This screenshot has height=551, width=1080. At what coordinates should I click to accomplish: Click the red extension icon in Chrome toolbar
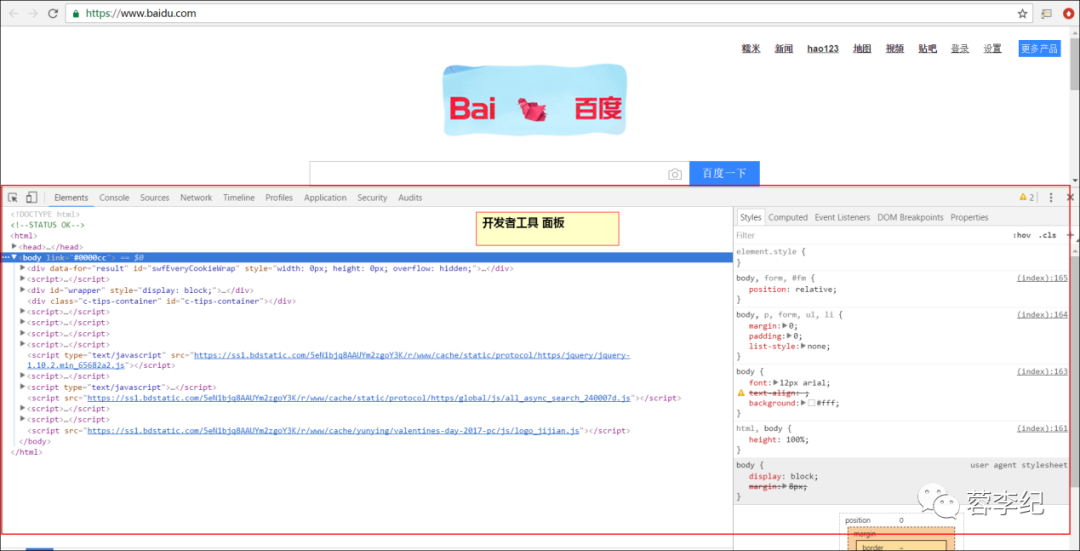[1068, 13]
